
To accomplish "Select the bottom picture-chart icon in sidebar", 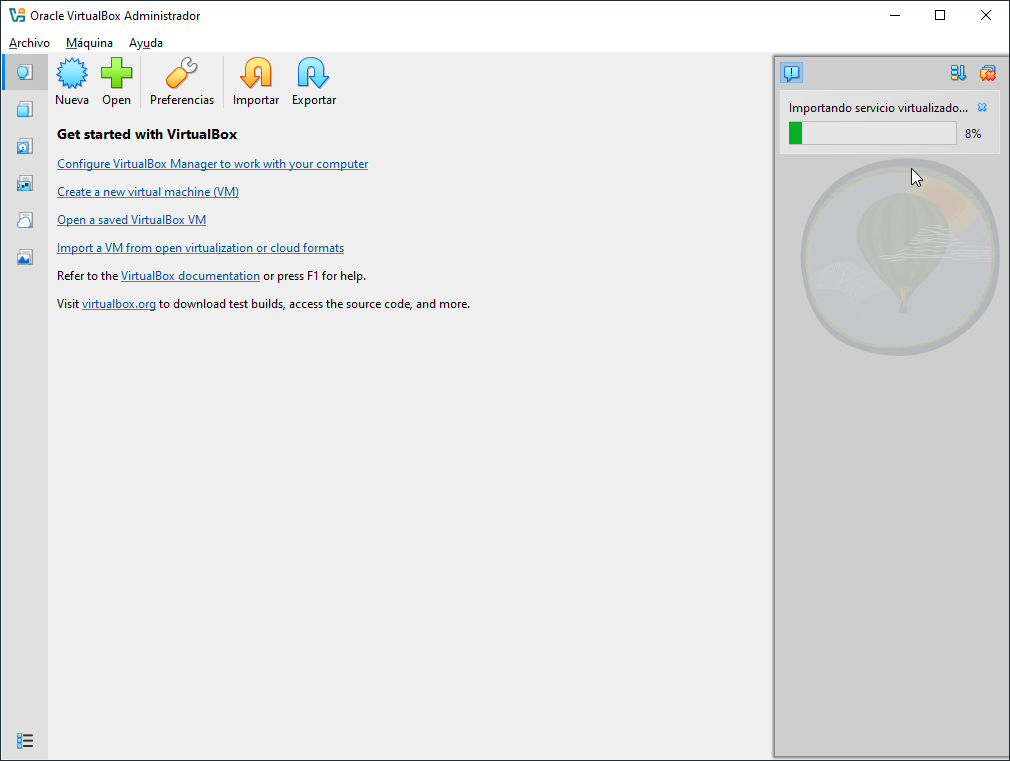I will coord(25,257).
